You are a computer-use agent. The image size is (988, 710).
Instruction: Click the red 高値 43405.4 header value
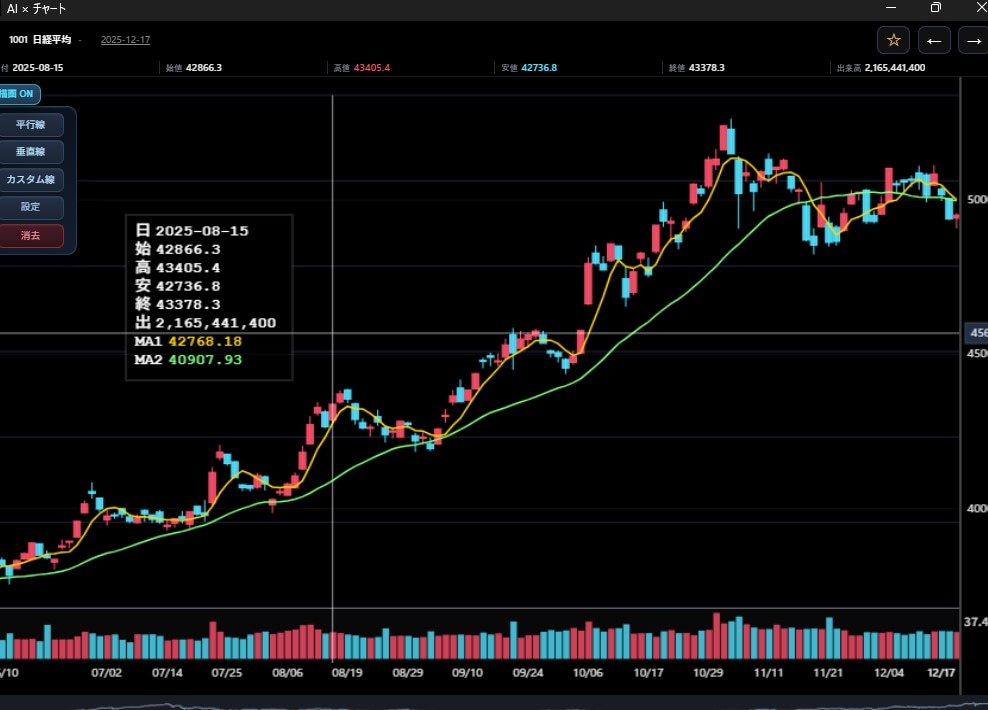[362, 67]
